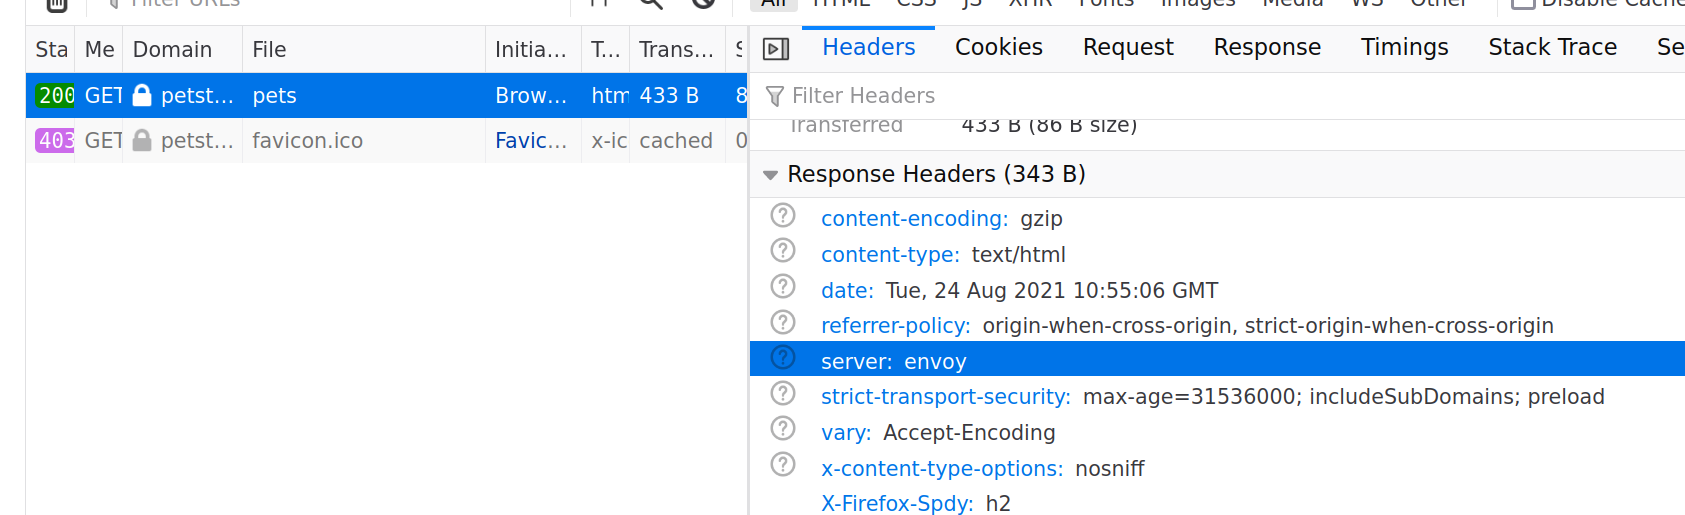Viewport: 1685px width, 515px height.
Task: Open the Favic... initiator link for favicon.ico
Action: pyautogui.click(x=531, y=141)
